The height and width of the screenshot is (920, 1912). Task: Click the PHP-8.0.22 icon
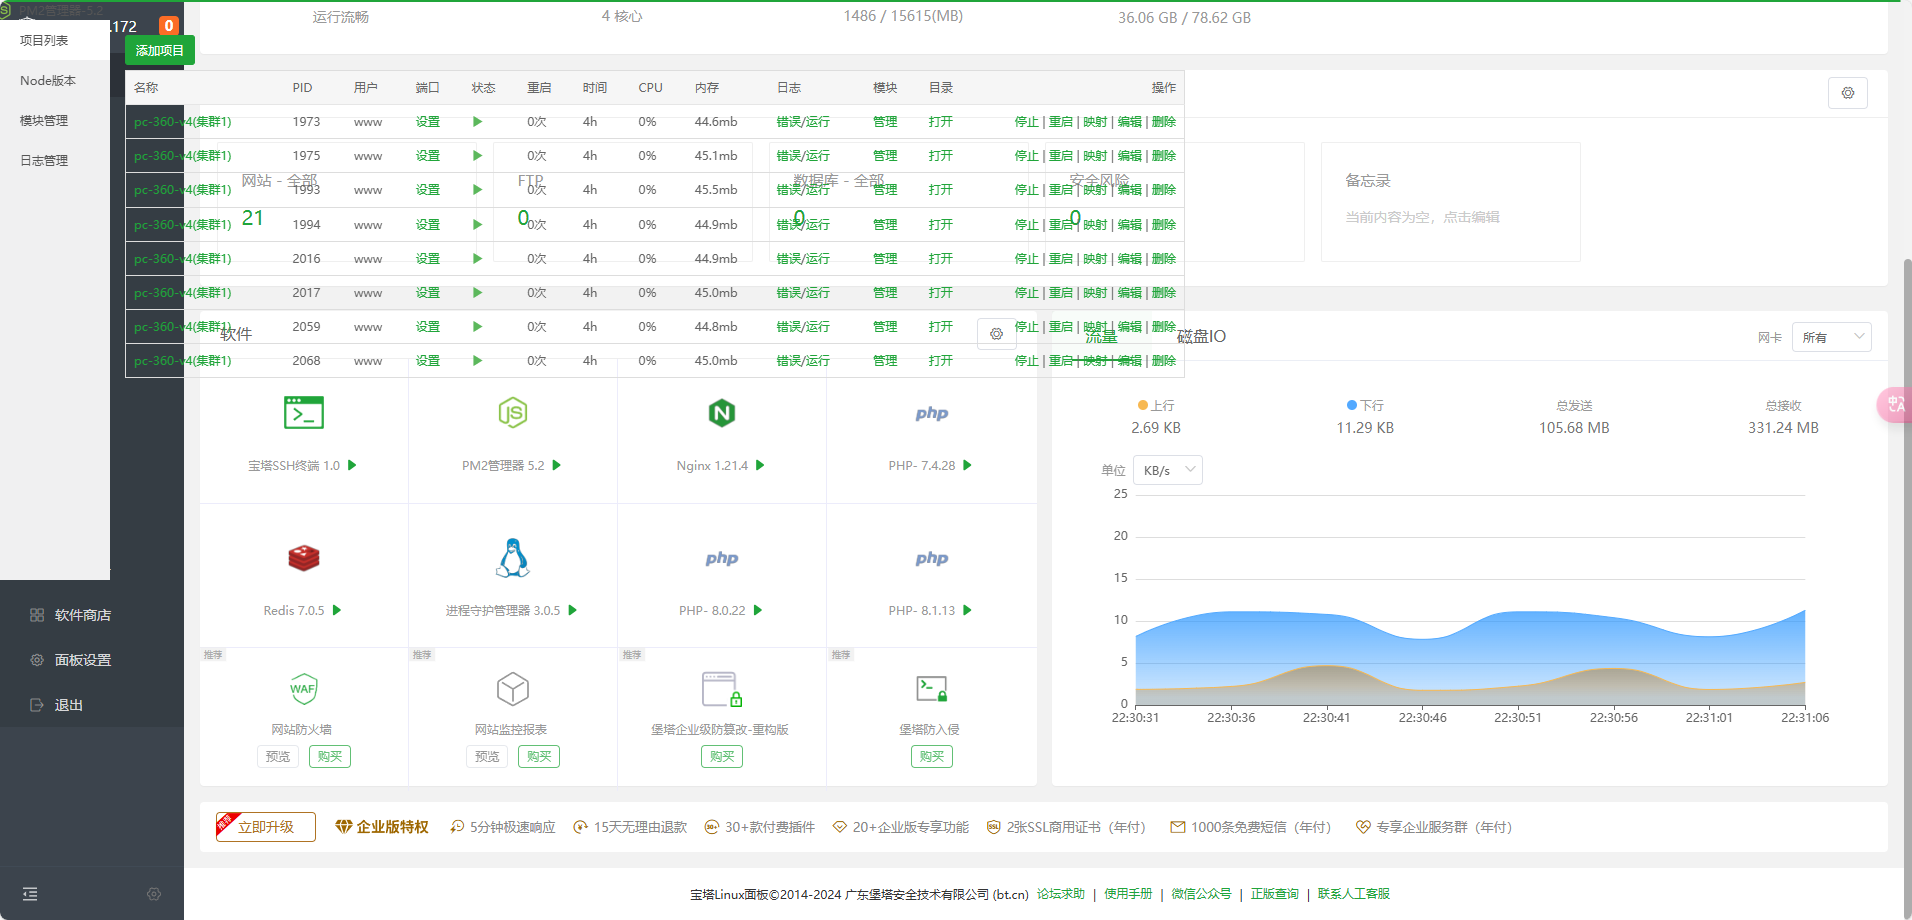tap(722, 558)
